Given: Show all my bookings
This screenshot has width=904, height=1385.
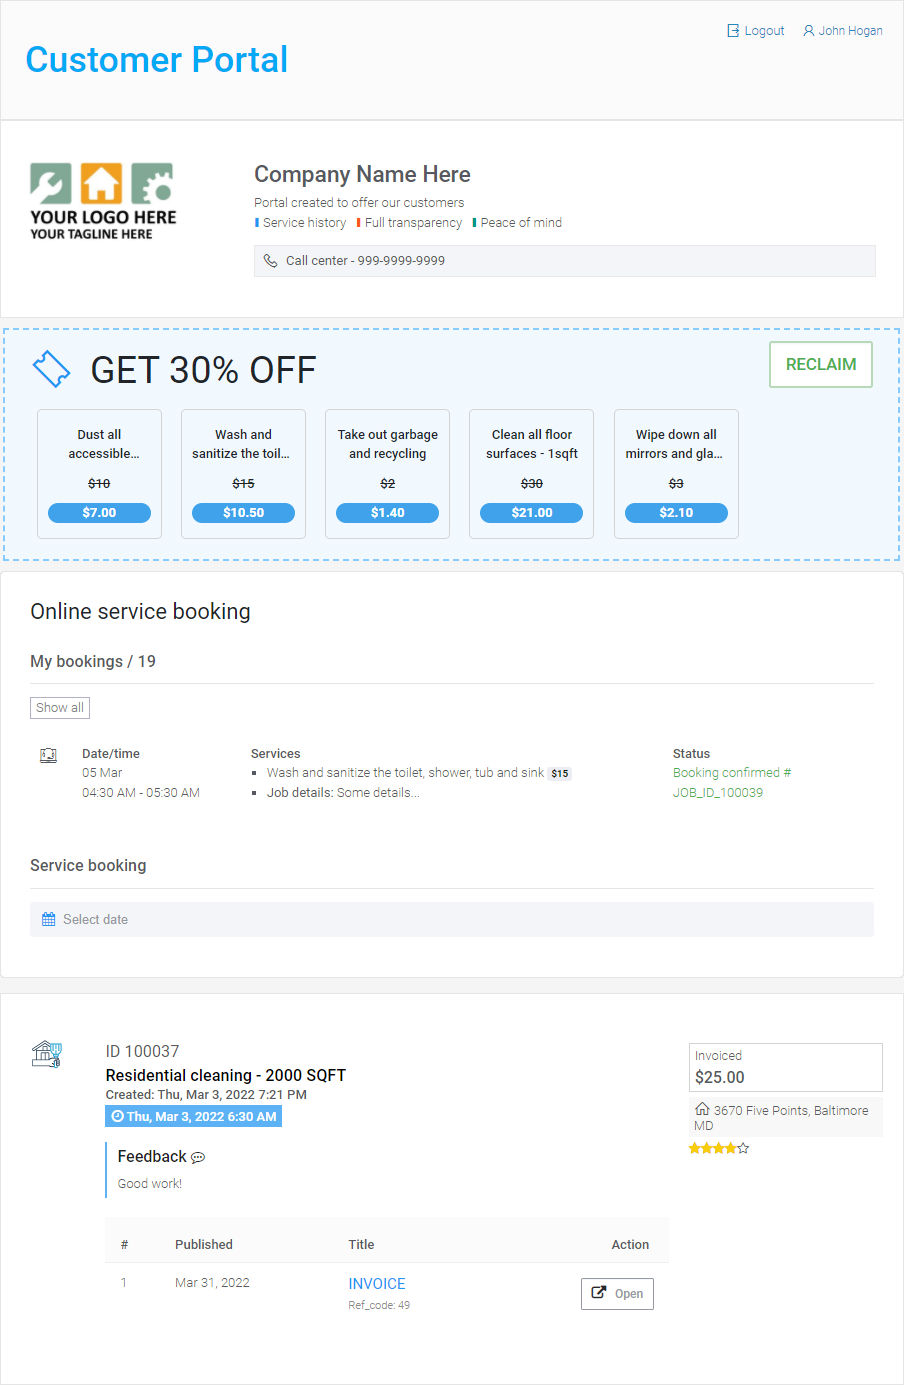Looking at the screenshot, I should coord(60,708).
